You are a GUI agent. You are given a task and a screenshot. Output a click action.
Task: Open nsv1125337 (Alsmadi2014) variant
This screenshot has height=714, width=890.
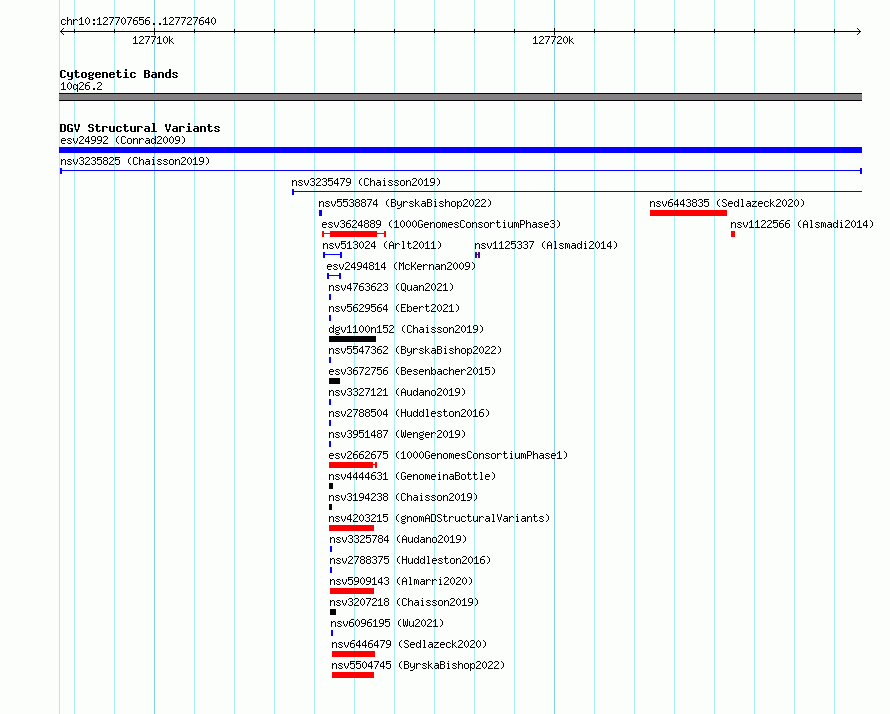point(546,245)
